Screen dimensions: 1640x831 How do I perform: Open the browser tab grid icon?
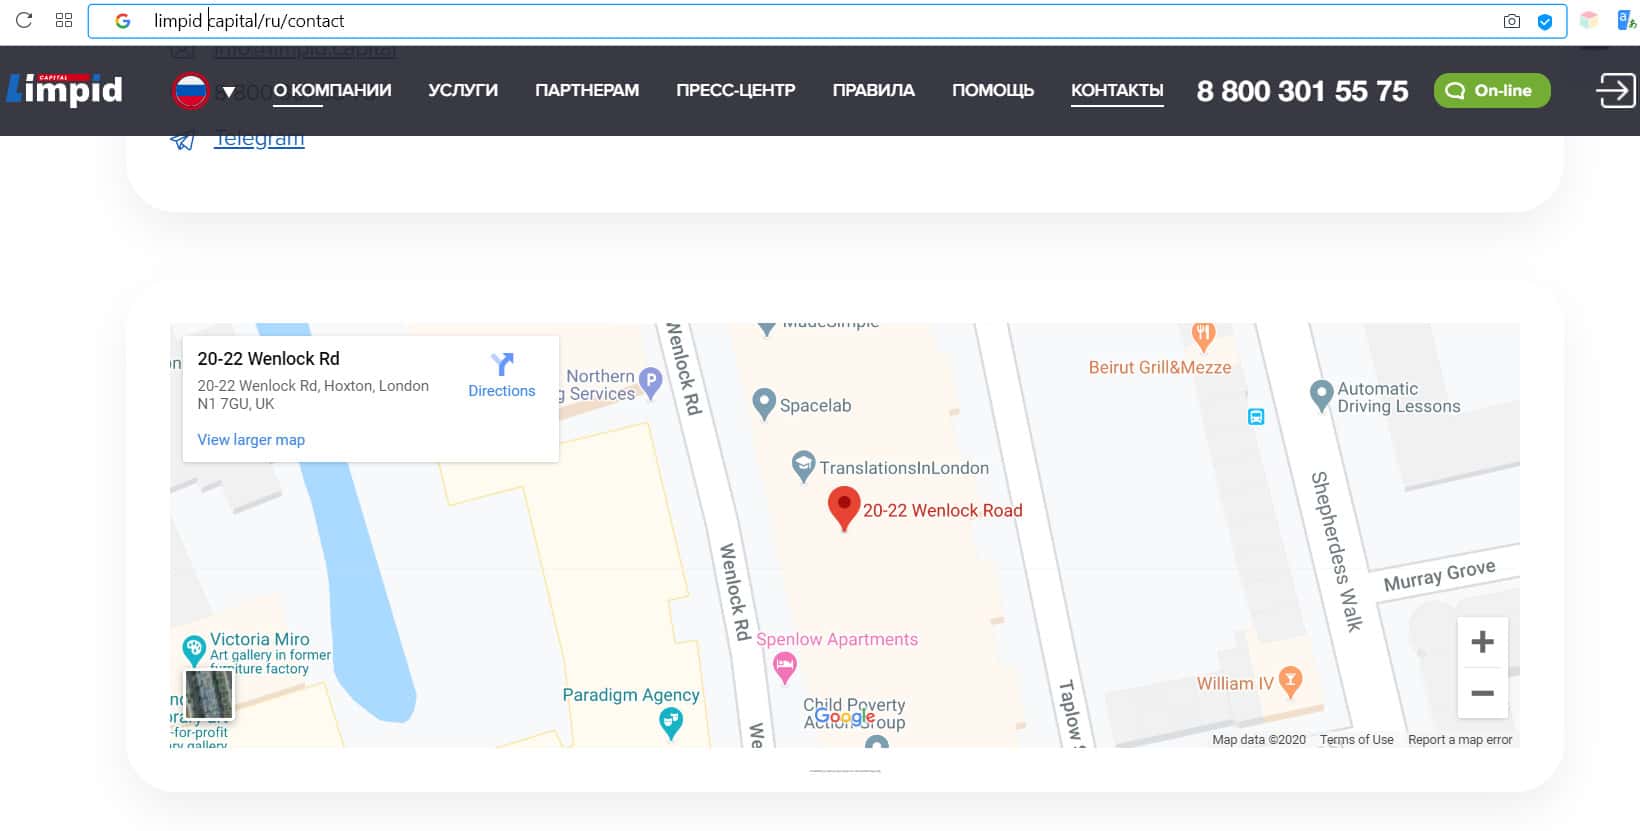point(64,20)
